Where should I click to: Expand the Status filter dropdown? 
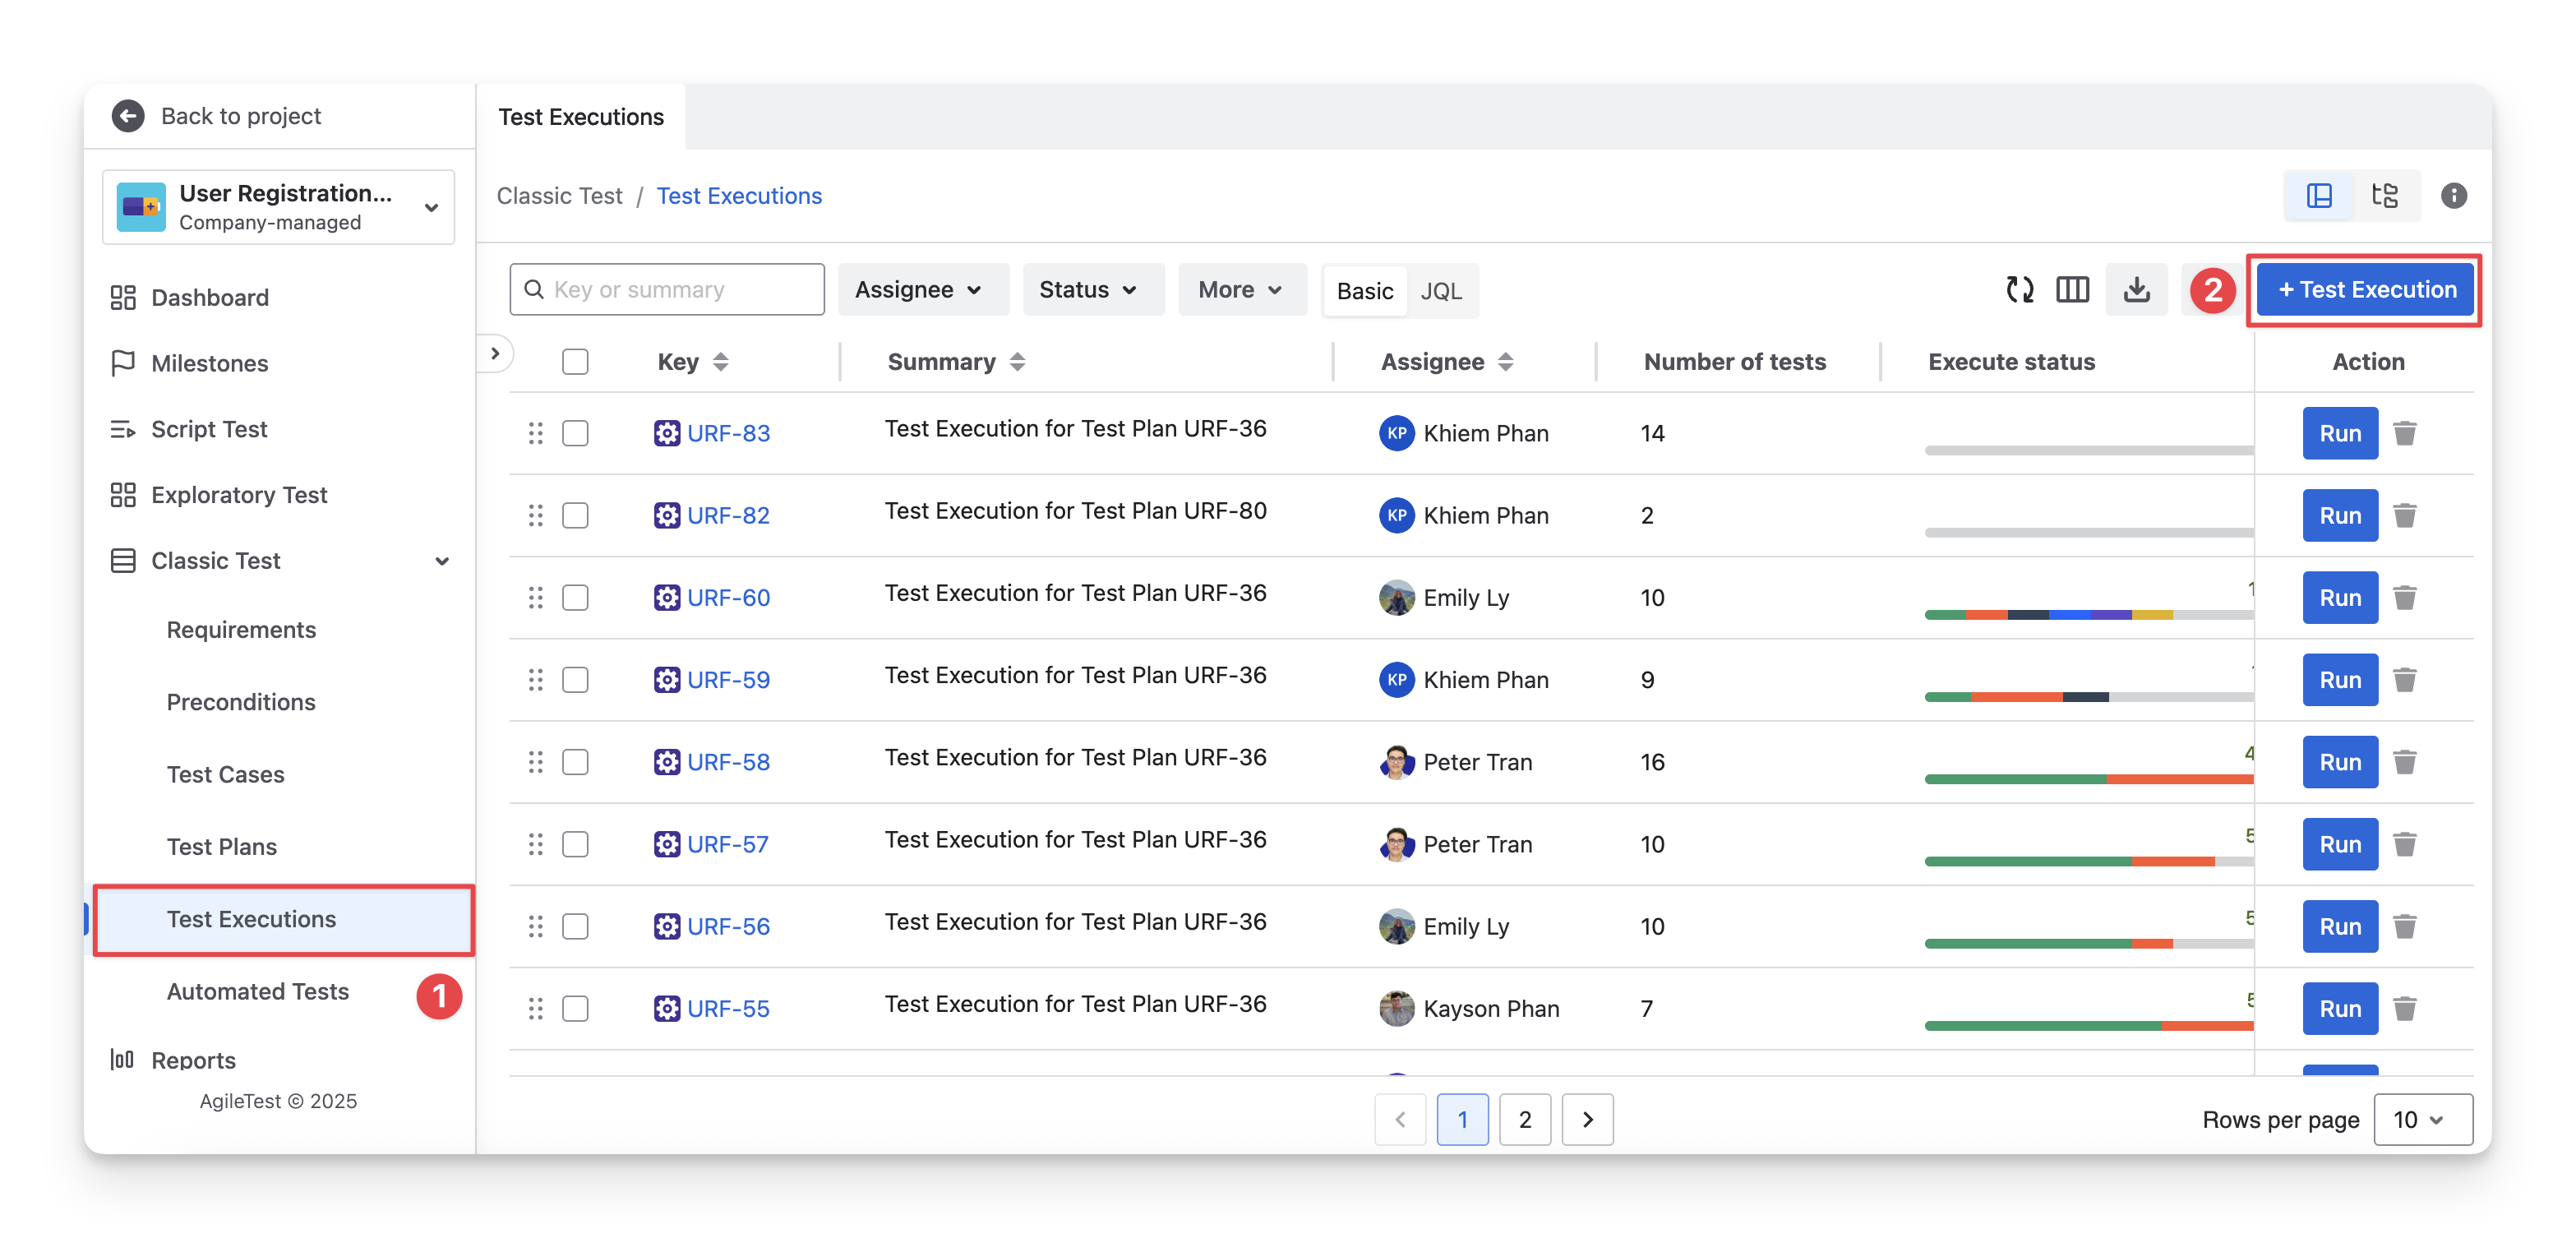[1088, 290]
